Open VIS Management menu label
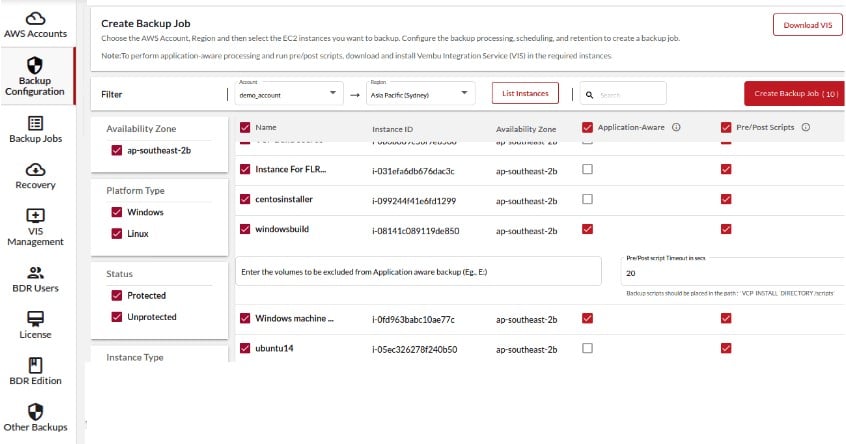The image size is (846, 444). [x=35, y=237]
